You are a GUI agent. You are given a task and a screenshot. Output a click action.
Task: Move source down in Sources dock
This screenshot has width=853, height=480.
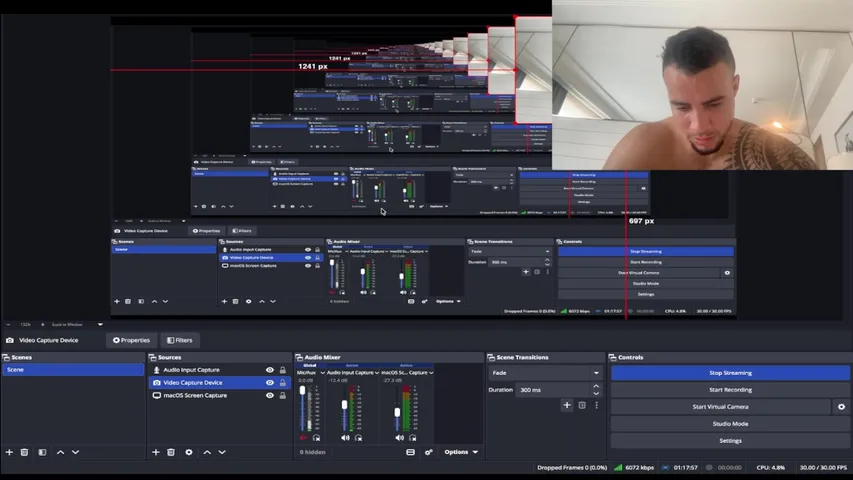[222, 452]
